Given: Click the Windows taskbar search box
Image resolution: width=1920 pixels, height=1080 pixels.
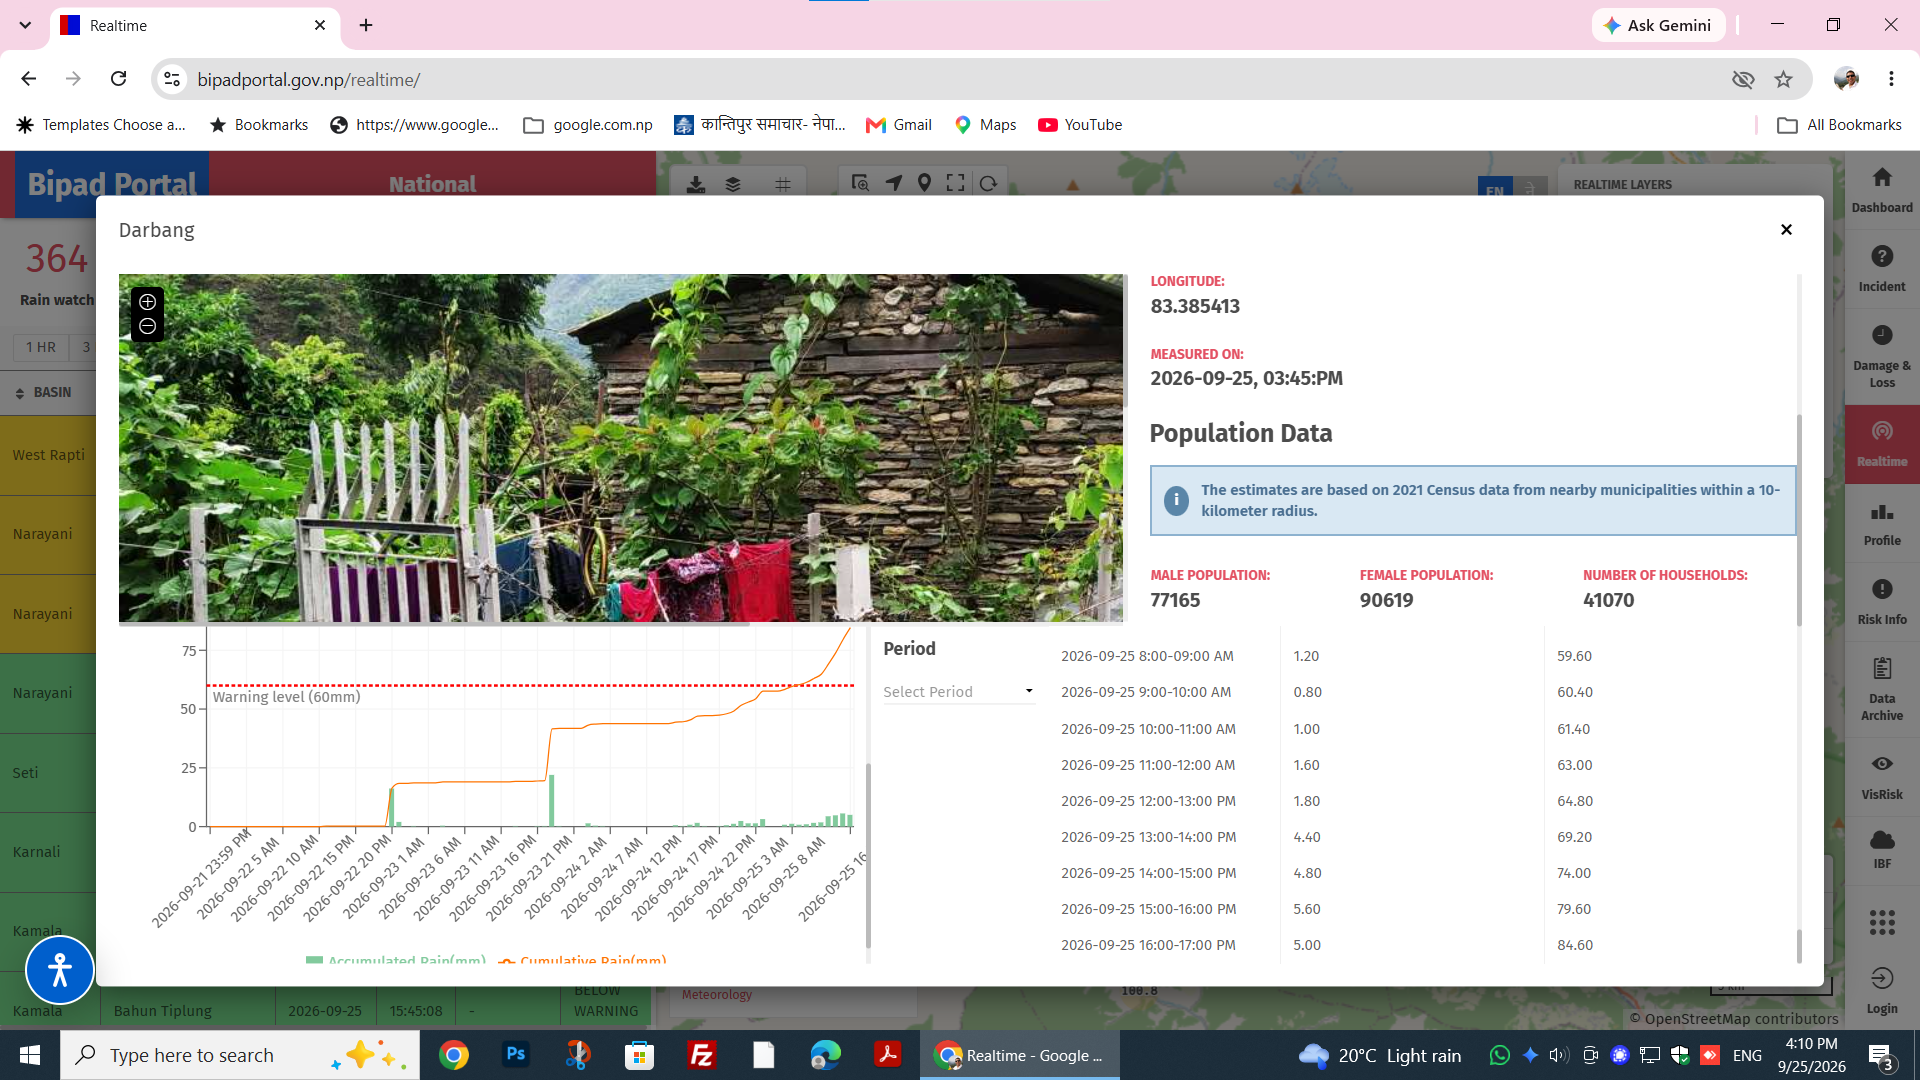Looking at the screenshot, I should 240,1055.
